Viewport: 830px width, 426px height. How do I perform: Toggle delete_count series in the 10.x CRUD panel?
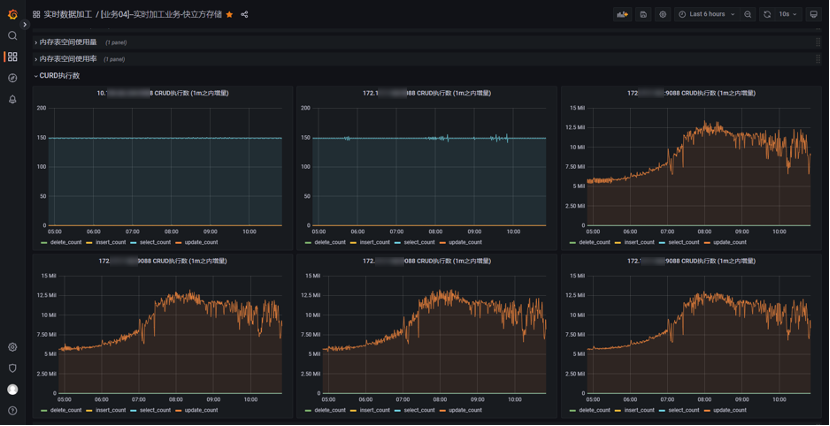(66, 243)
